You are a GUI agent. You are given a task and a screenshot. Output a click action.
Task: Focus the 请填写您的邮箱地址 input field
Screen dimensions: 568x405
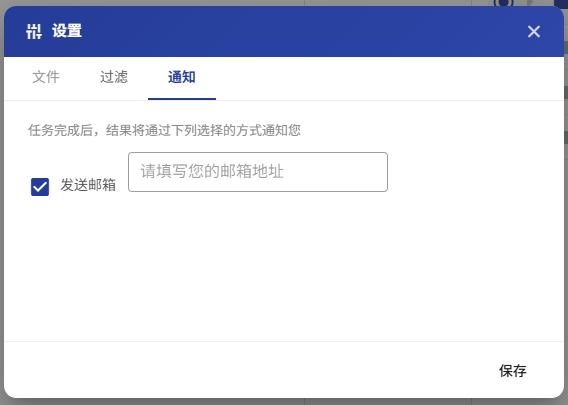tap(258, 172)
